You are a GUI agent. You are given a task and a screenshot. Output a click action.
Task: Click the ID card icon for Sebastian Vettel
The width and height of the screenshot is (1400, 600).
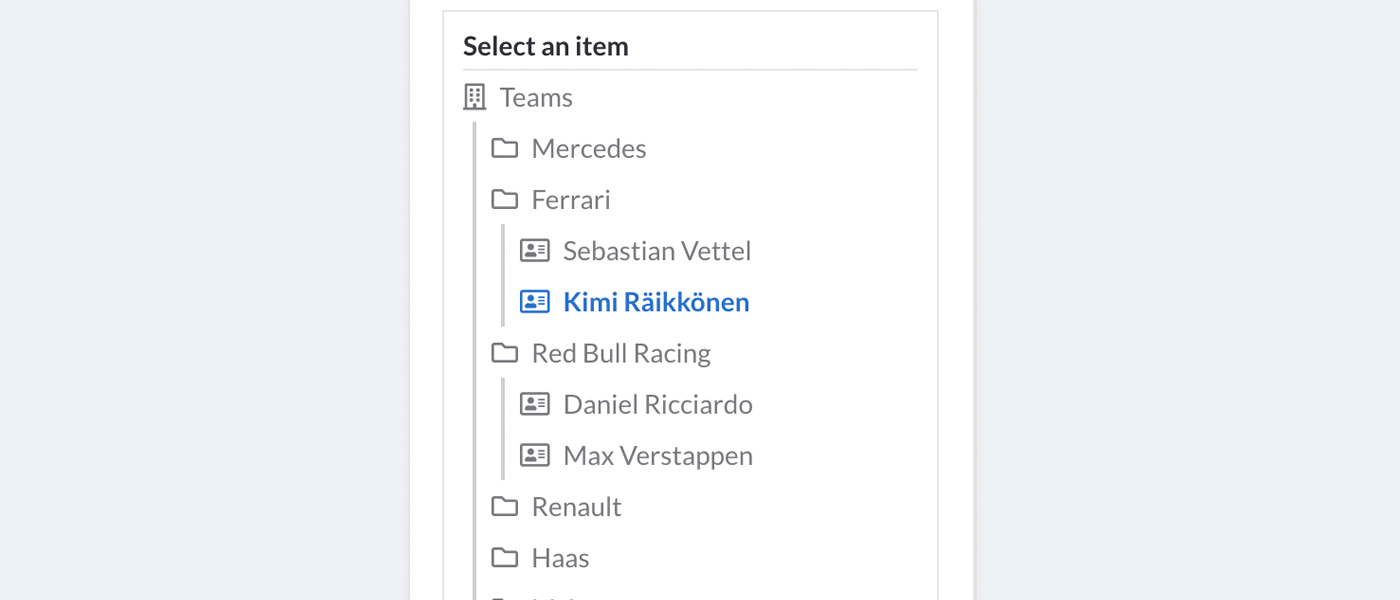point(535,251)
